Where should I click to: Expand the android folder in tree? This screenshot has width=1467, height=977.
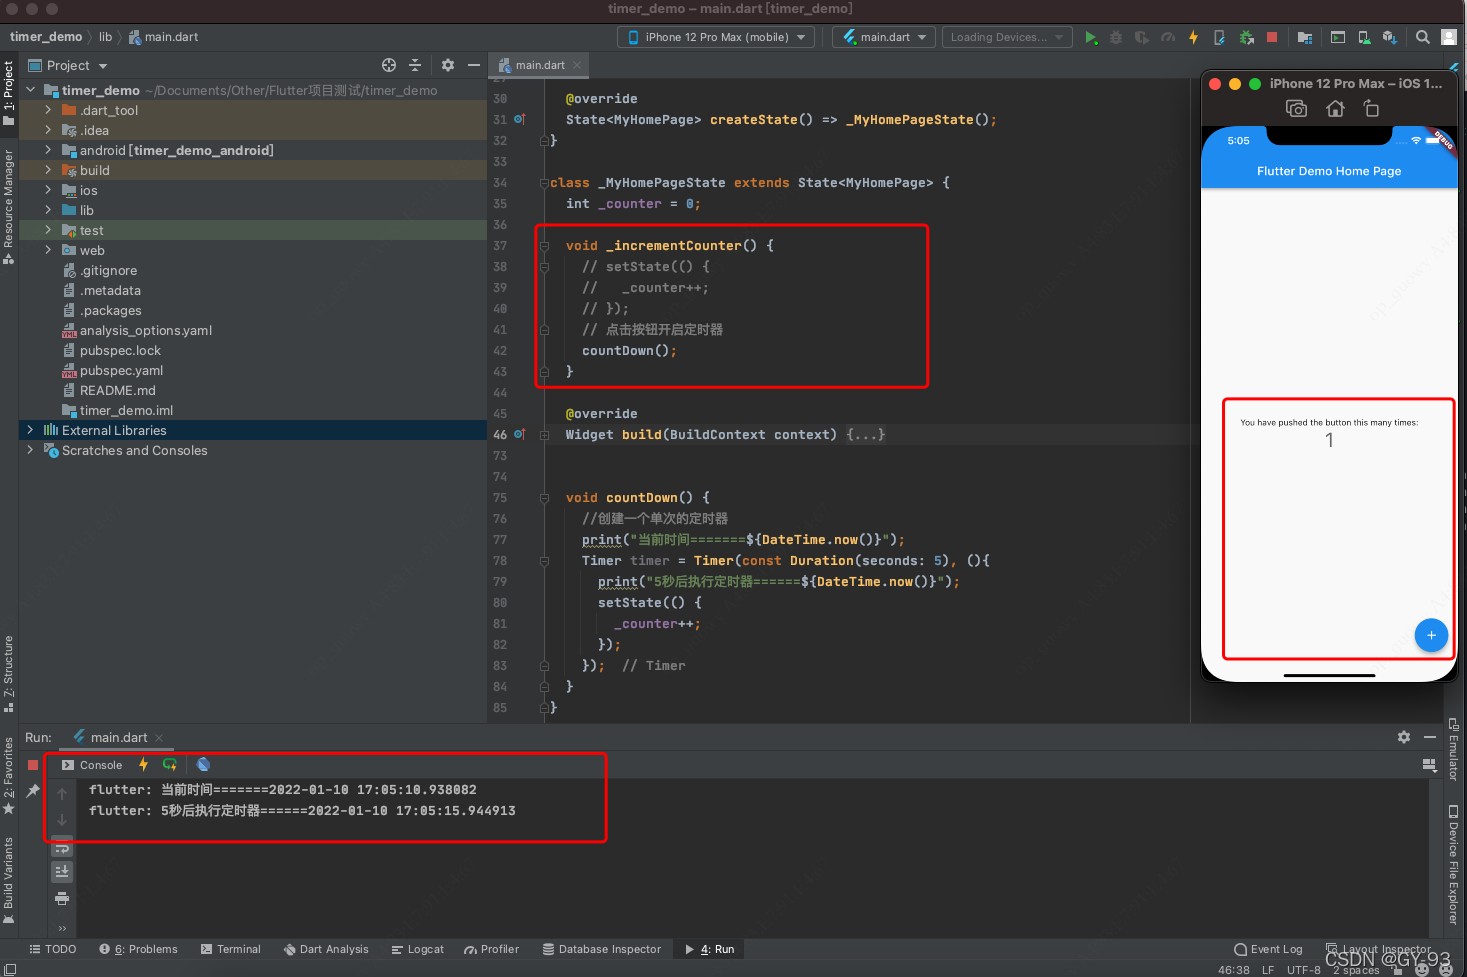click(x=47, y=150)
